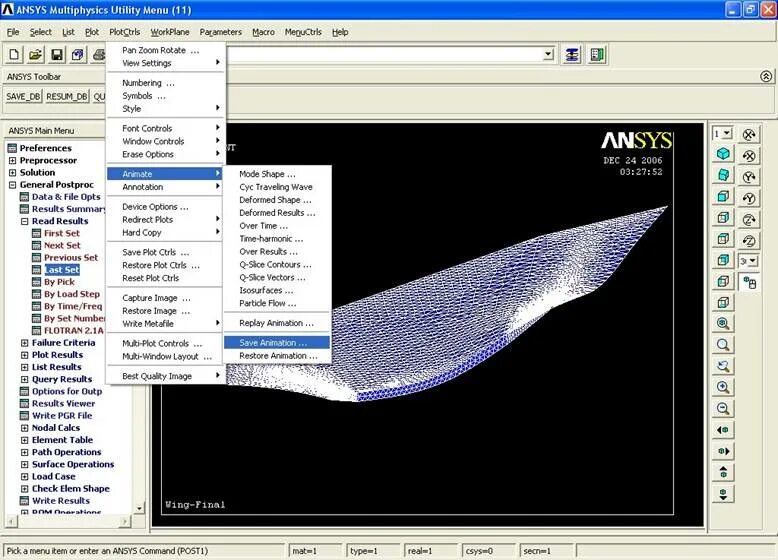The width and height of the screenshot is (778, 560).
Task: Toggle Dynamic Model Mode button
Action: [749, 283]
